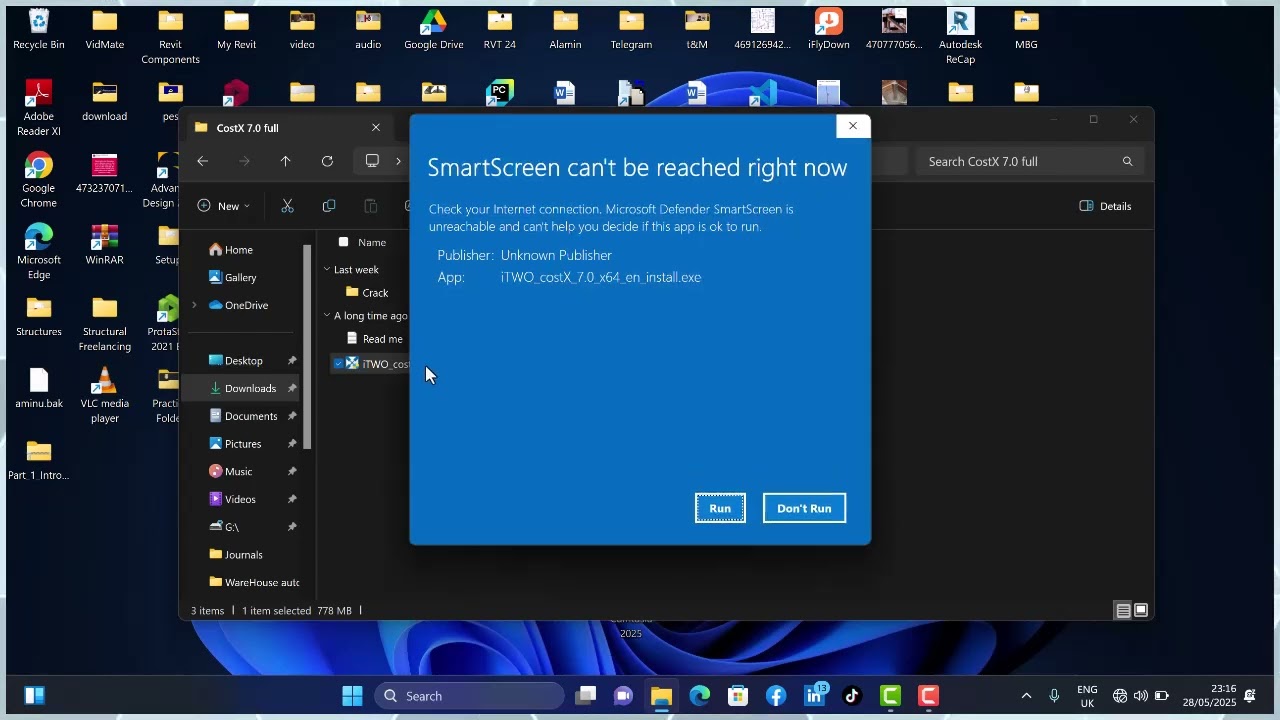Choose Don't Run in the SmartScreen dialog

click(804, 508)
